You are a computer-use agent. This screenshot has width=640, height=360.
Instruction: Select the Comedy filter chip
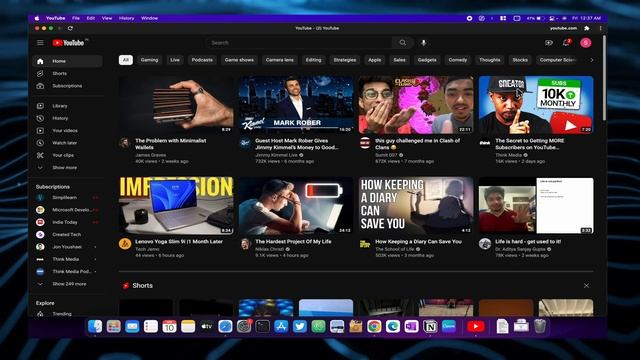click(x=458, y=60)
